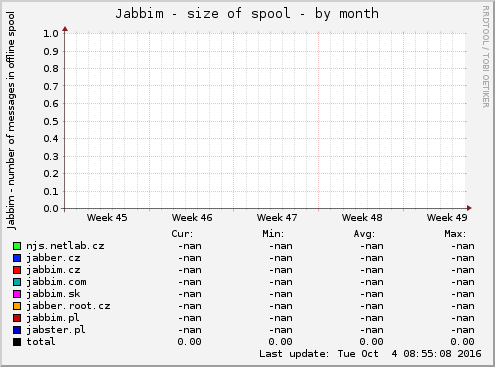Image resolution: width=495 pixels, height=367 pixels.
Task: Click the total row Cur value 0.00
Action: [x=189, y=342]
